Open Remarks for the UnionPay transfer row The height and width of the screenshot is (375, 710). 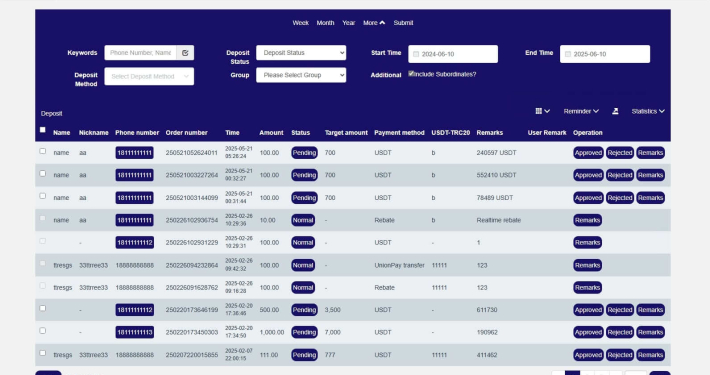point(587,265)
